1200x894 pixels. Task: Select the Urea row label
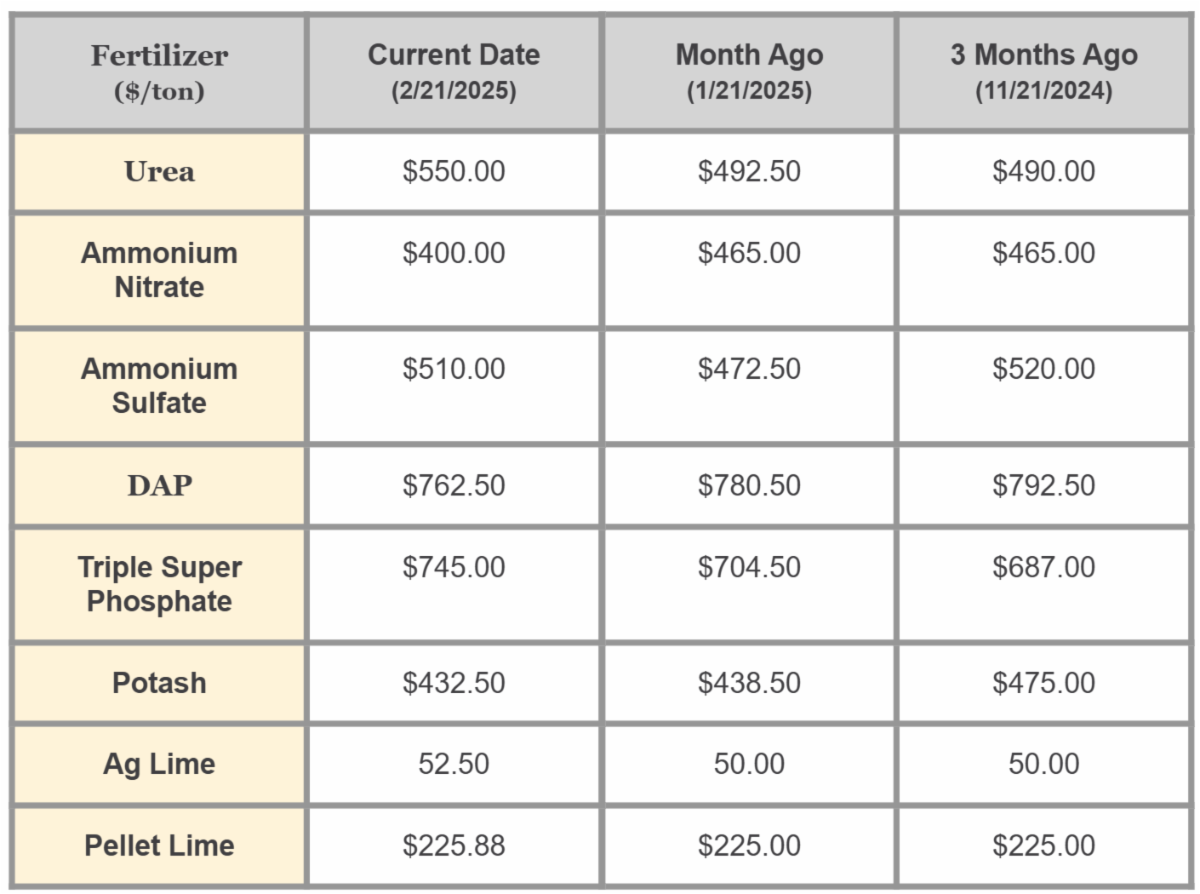(159, 171)
